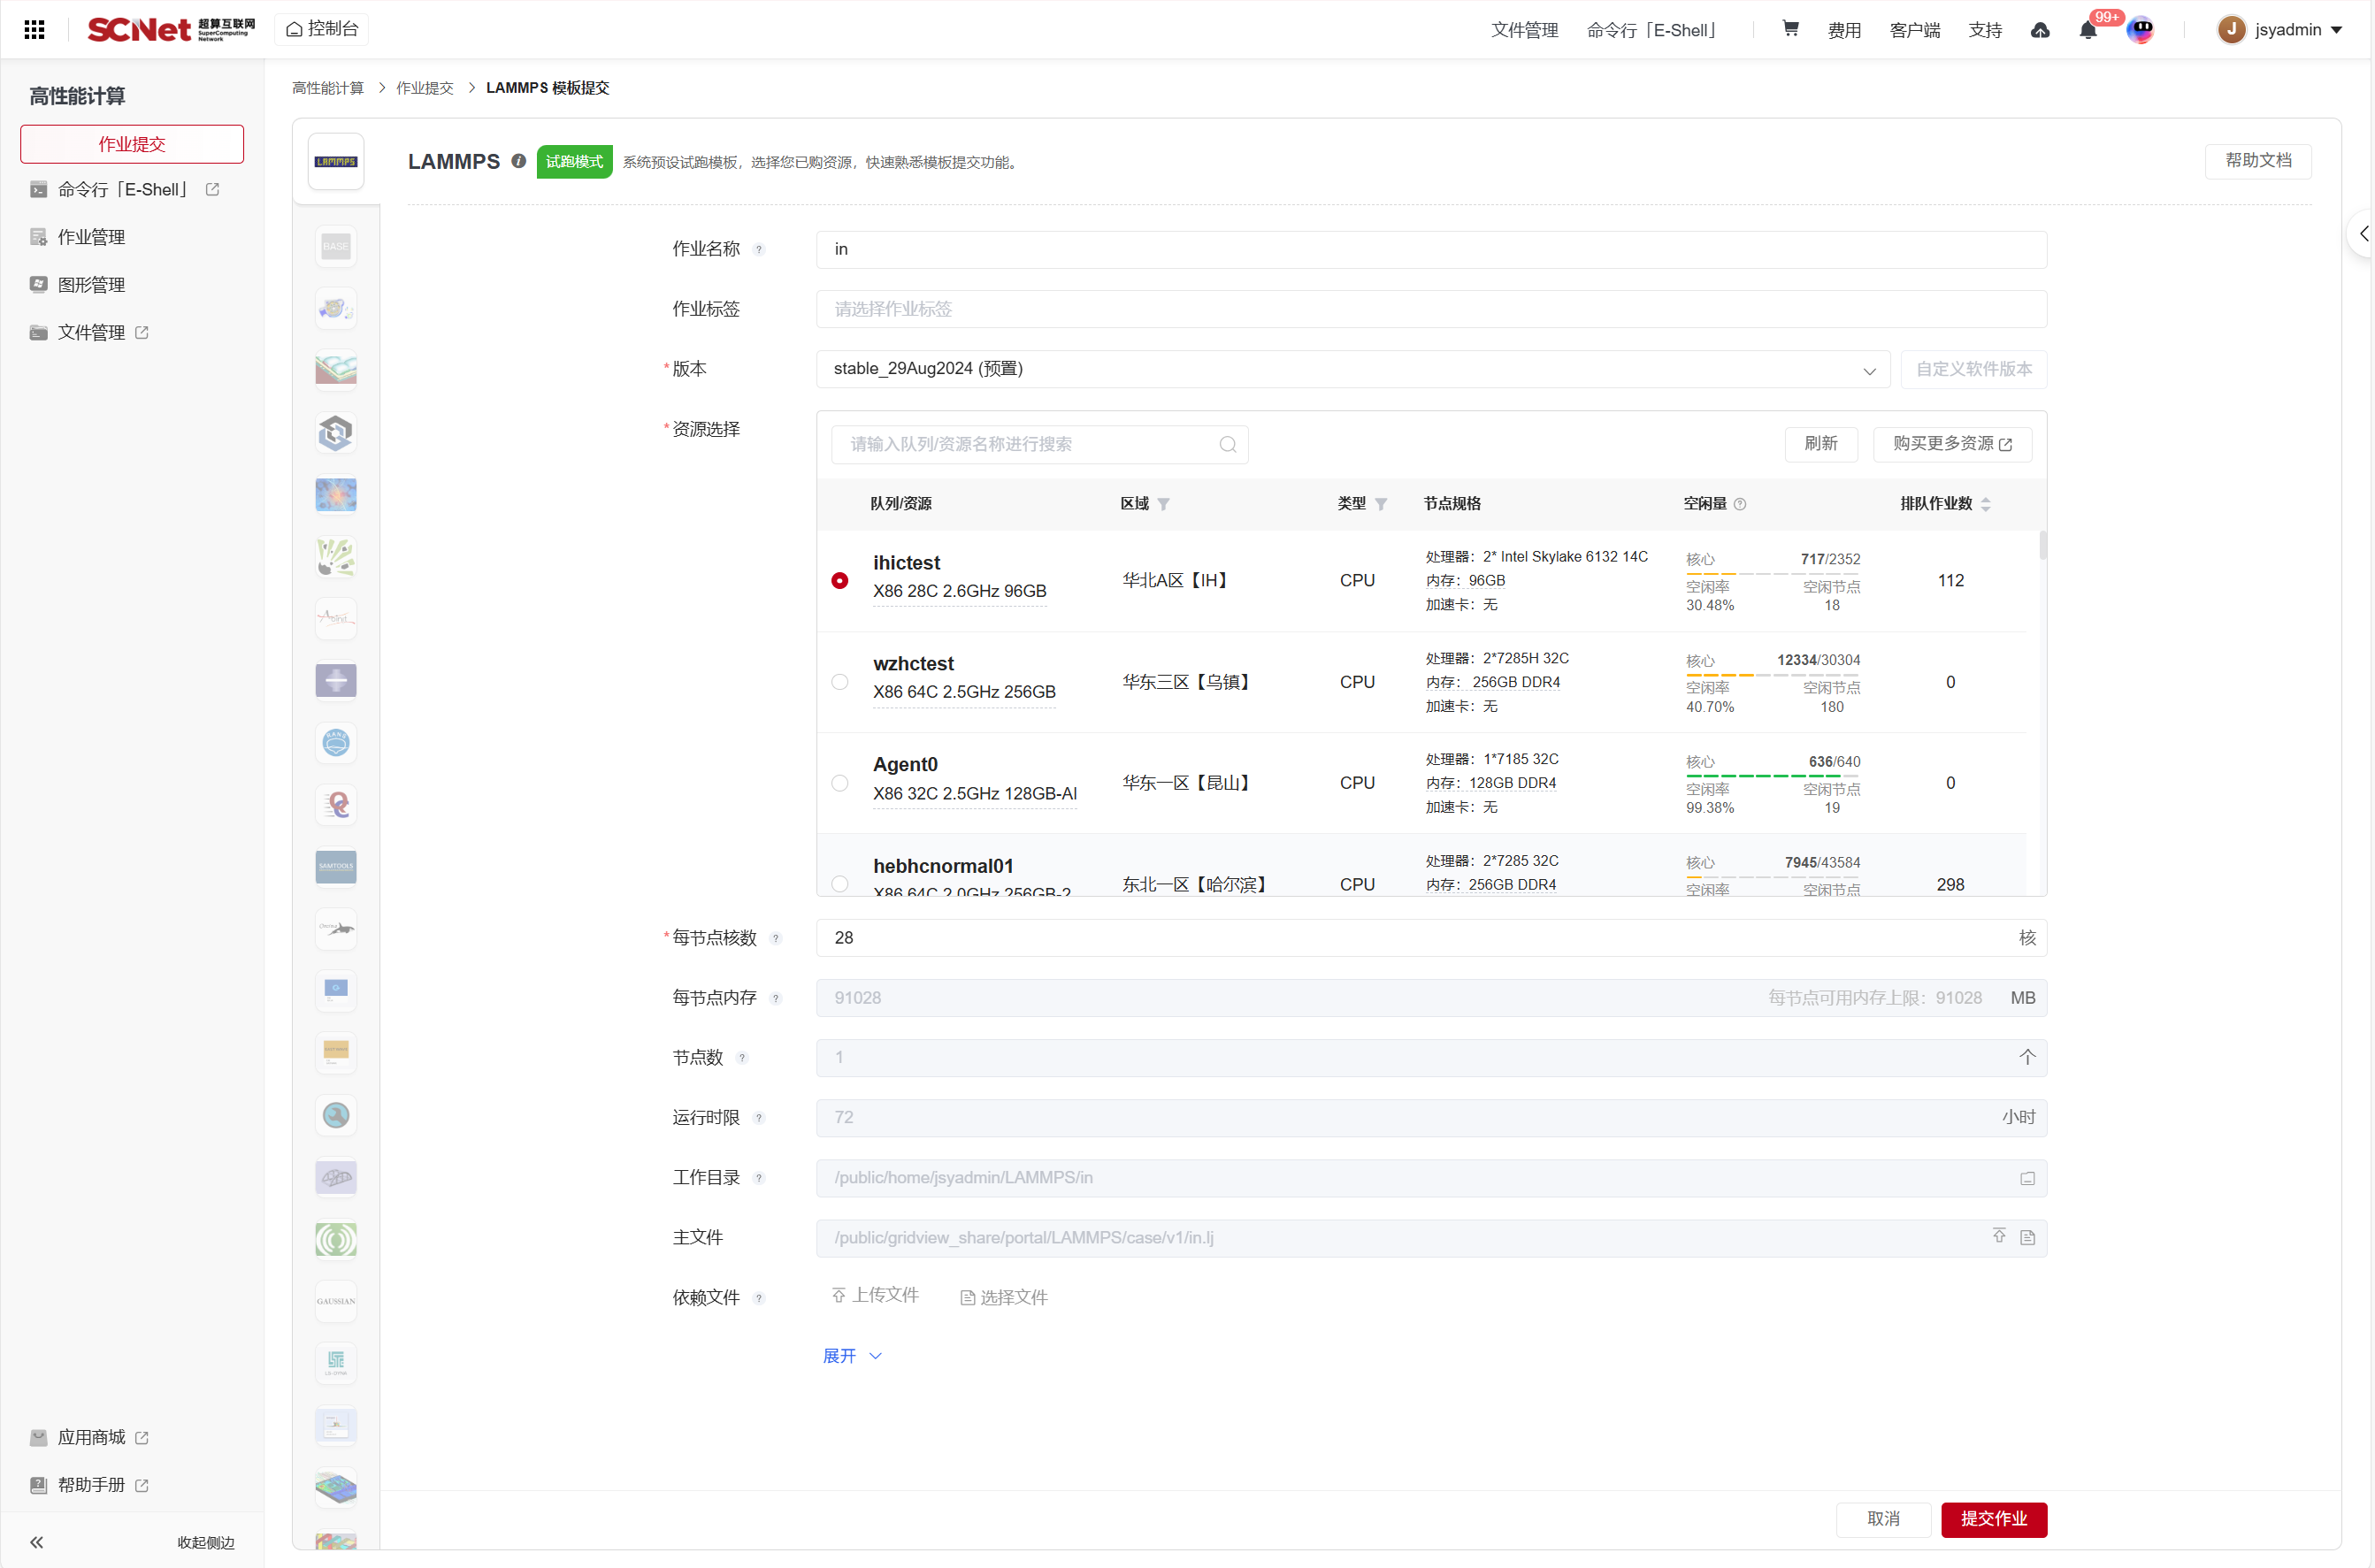The height and width of the screenshot is (1568, 2375).
Task: Click the search icon in queue search box
Action: [1227, 444]
